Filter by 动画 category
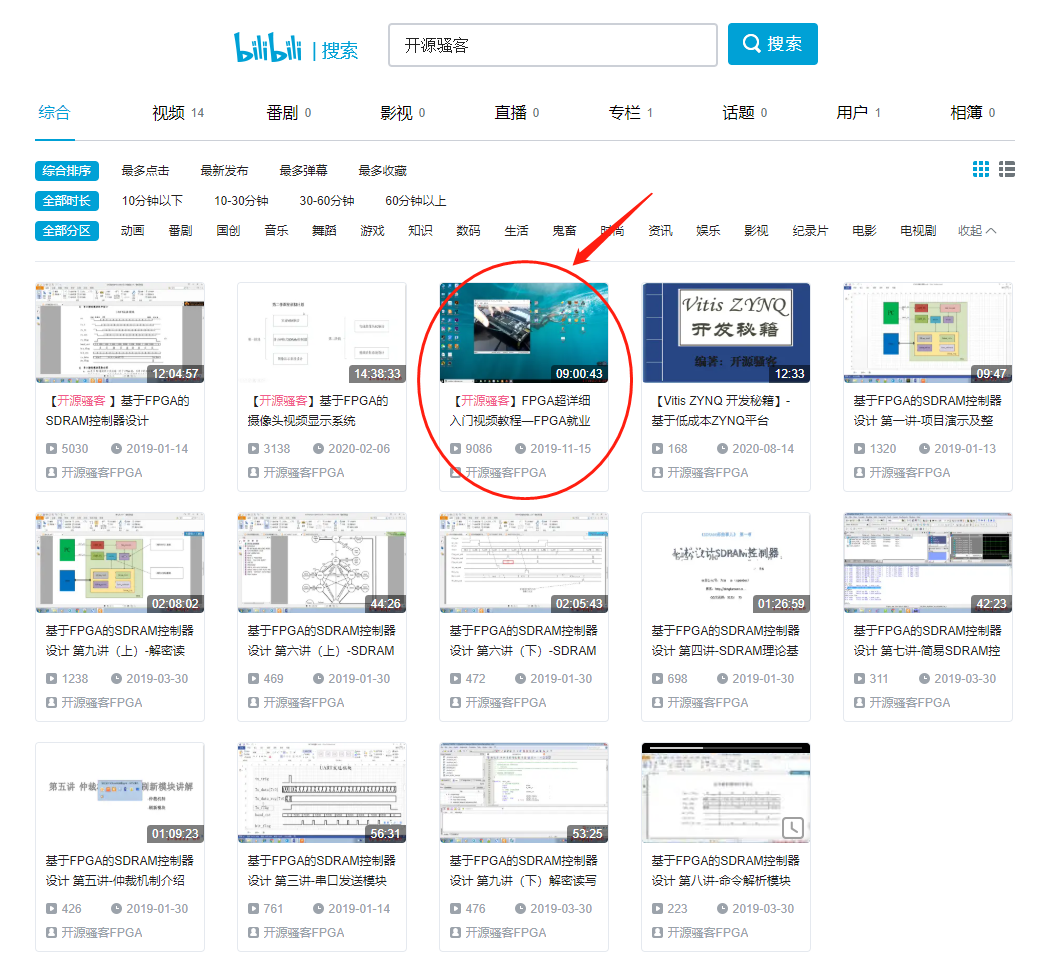The image size is (1045, 970). click(133, 231)
